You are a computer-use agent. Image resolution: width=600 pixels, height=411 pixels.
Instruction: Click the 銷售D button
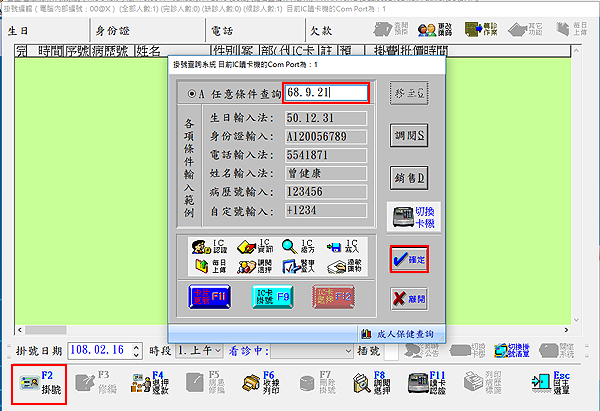click(409, 177)
